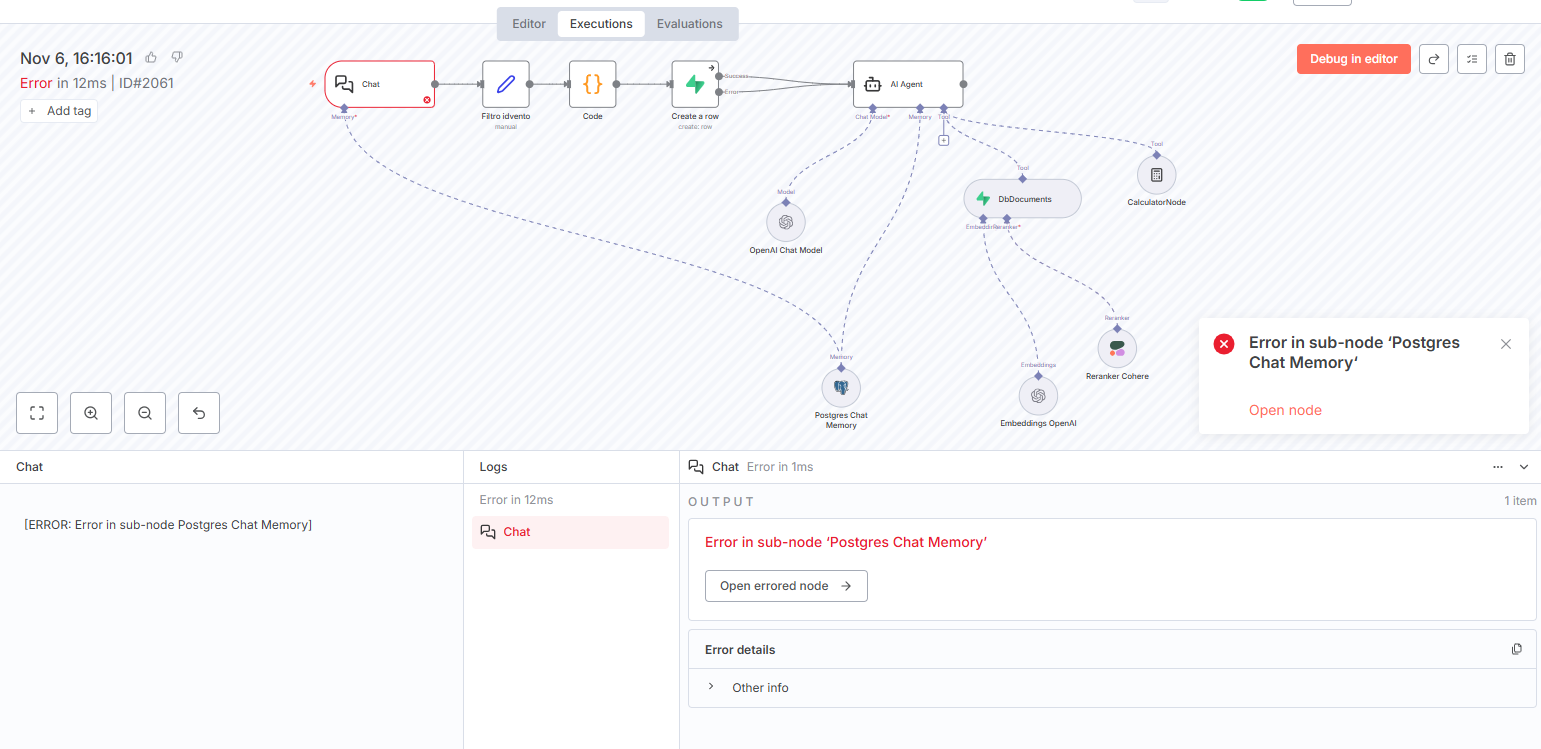The width and height of the screenshot is (1541, 749).
Task: Click Open node in the error notification
Action: [x=1285, y=410]
